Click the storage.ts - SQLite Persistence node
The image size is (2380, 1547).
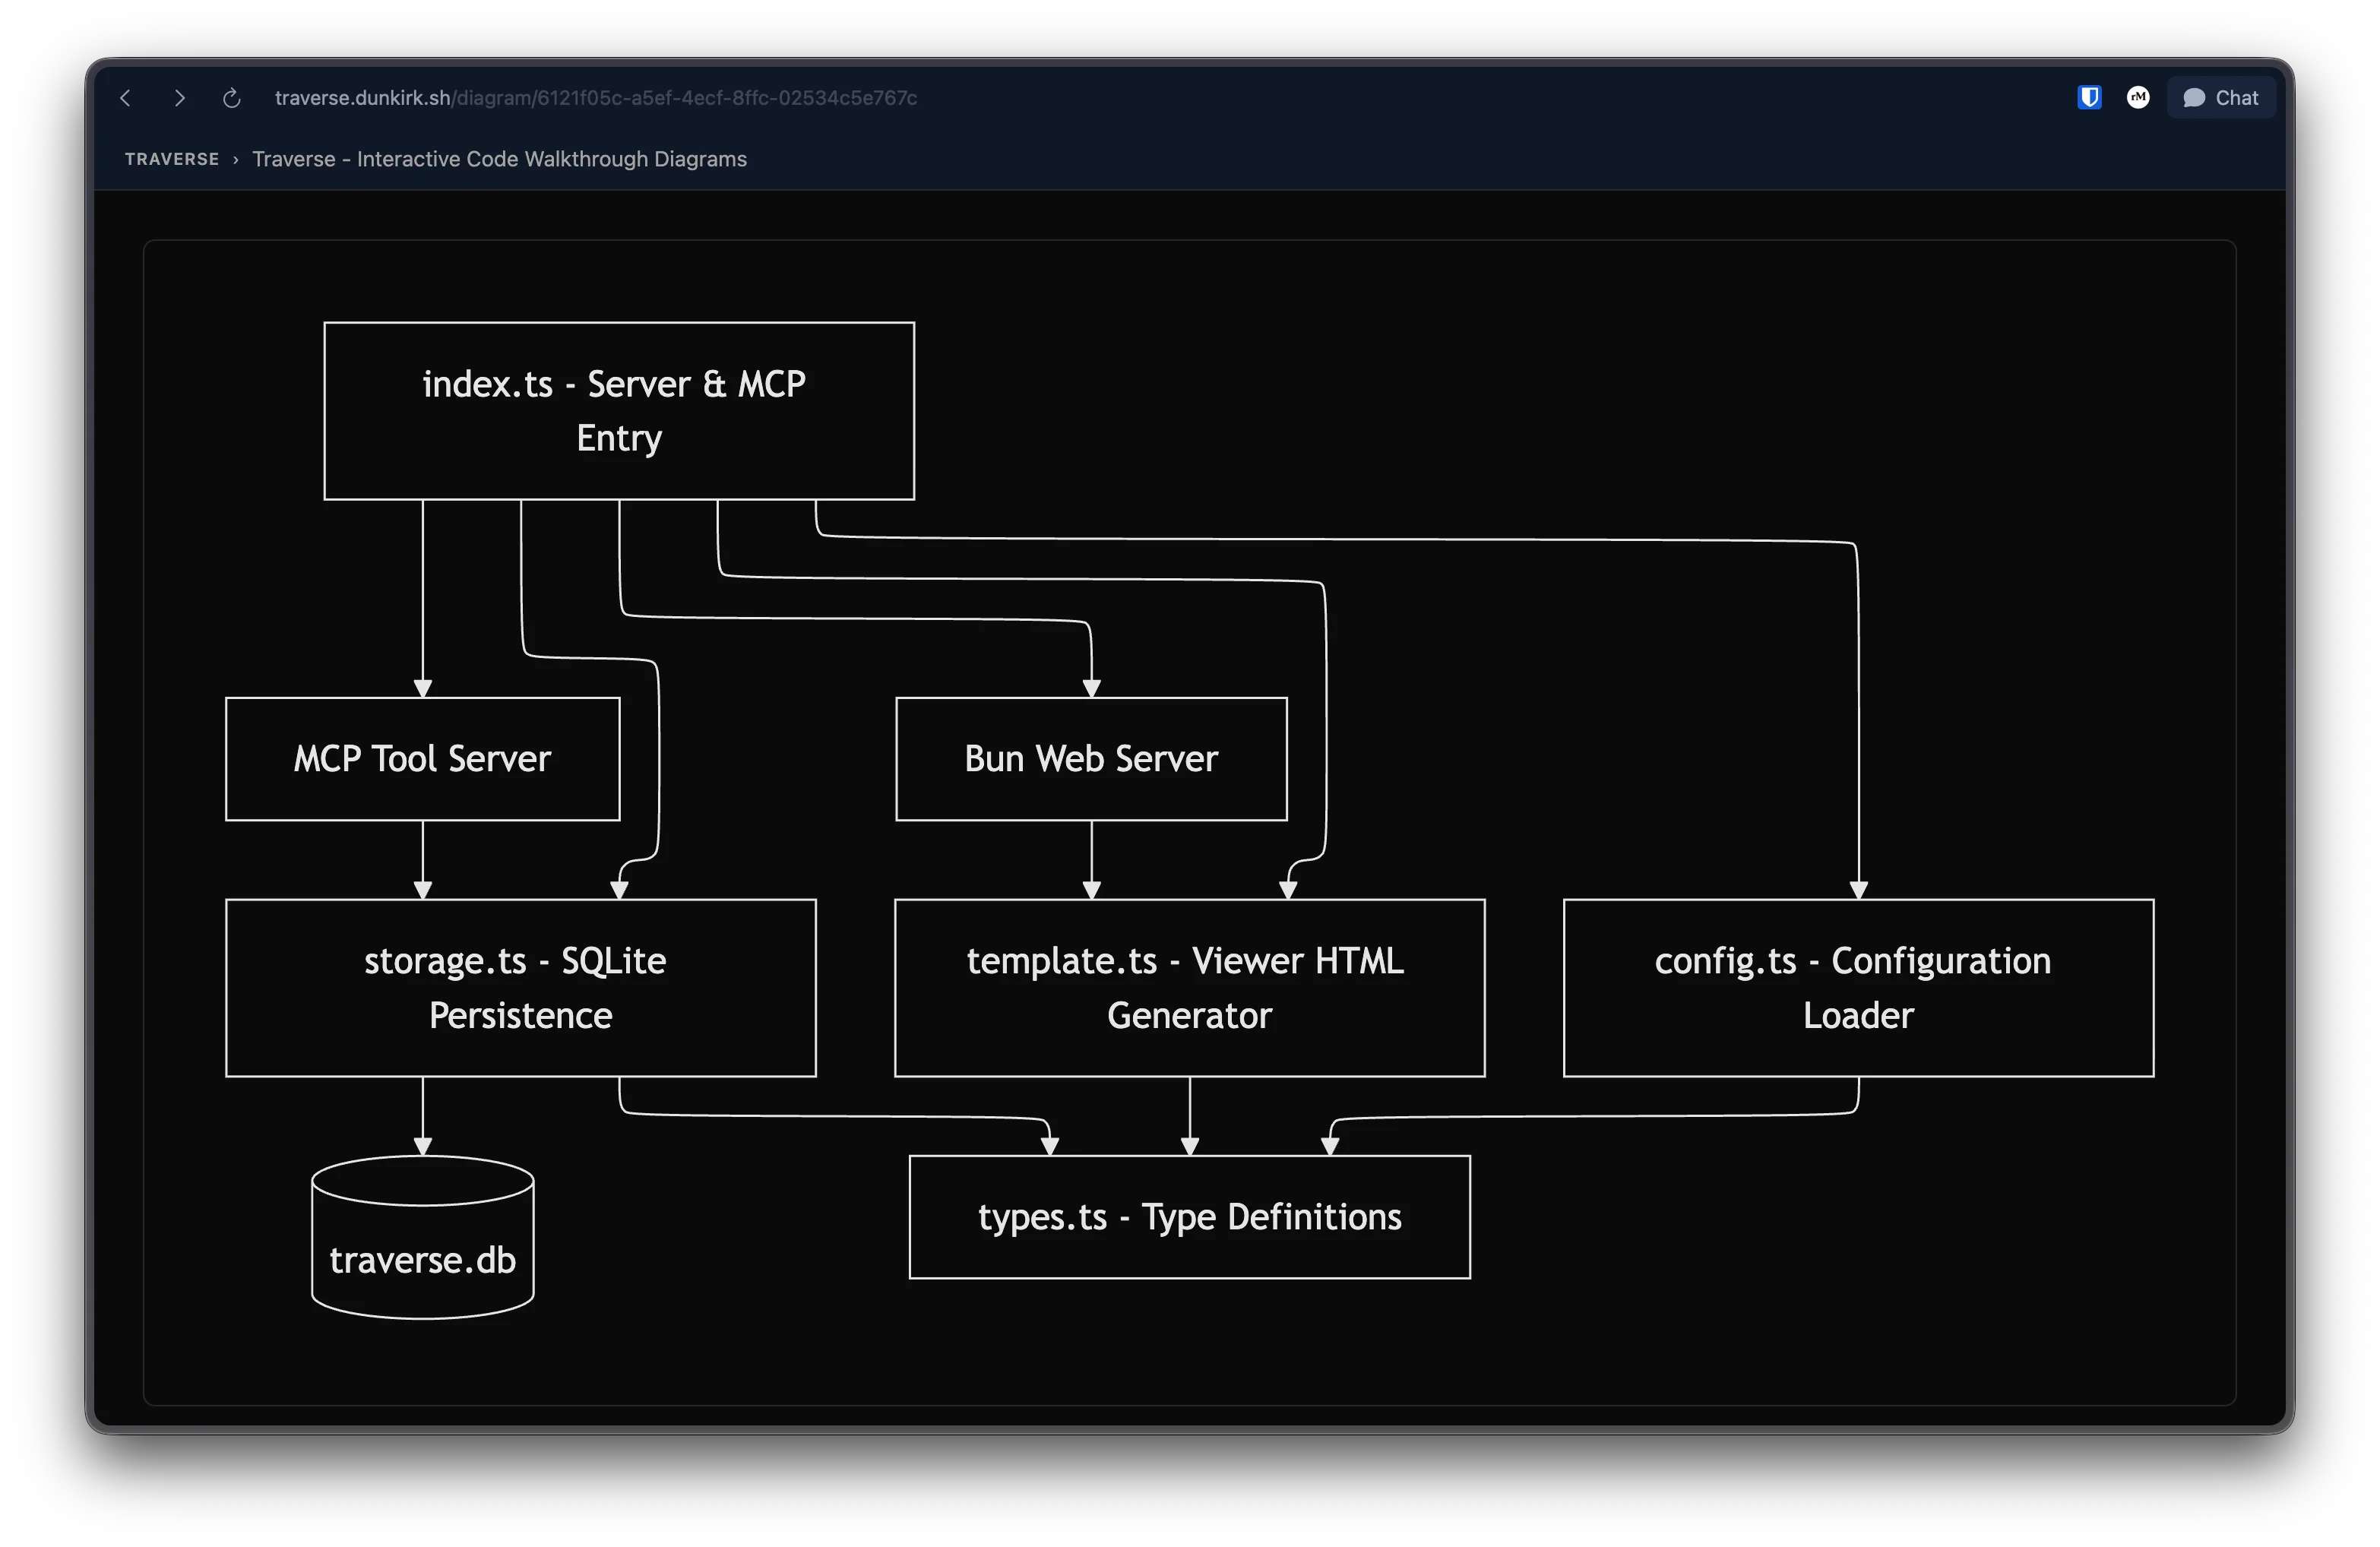(x=520, y=988)
